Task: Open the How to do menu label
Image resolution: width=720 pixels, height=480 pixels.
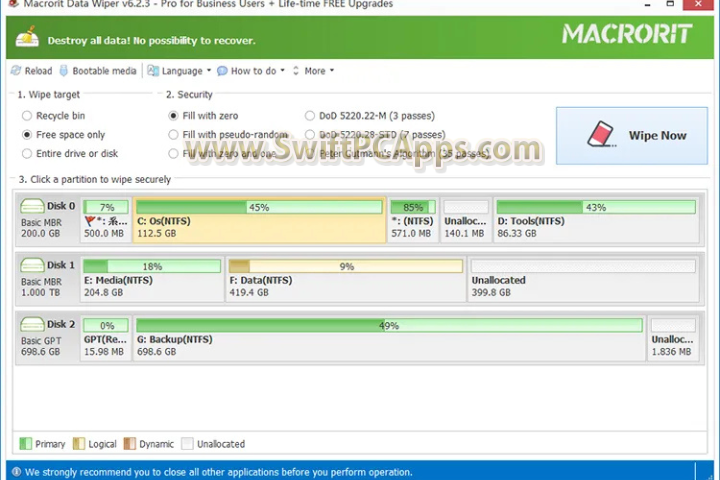Action: point(253,71)
